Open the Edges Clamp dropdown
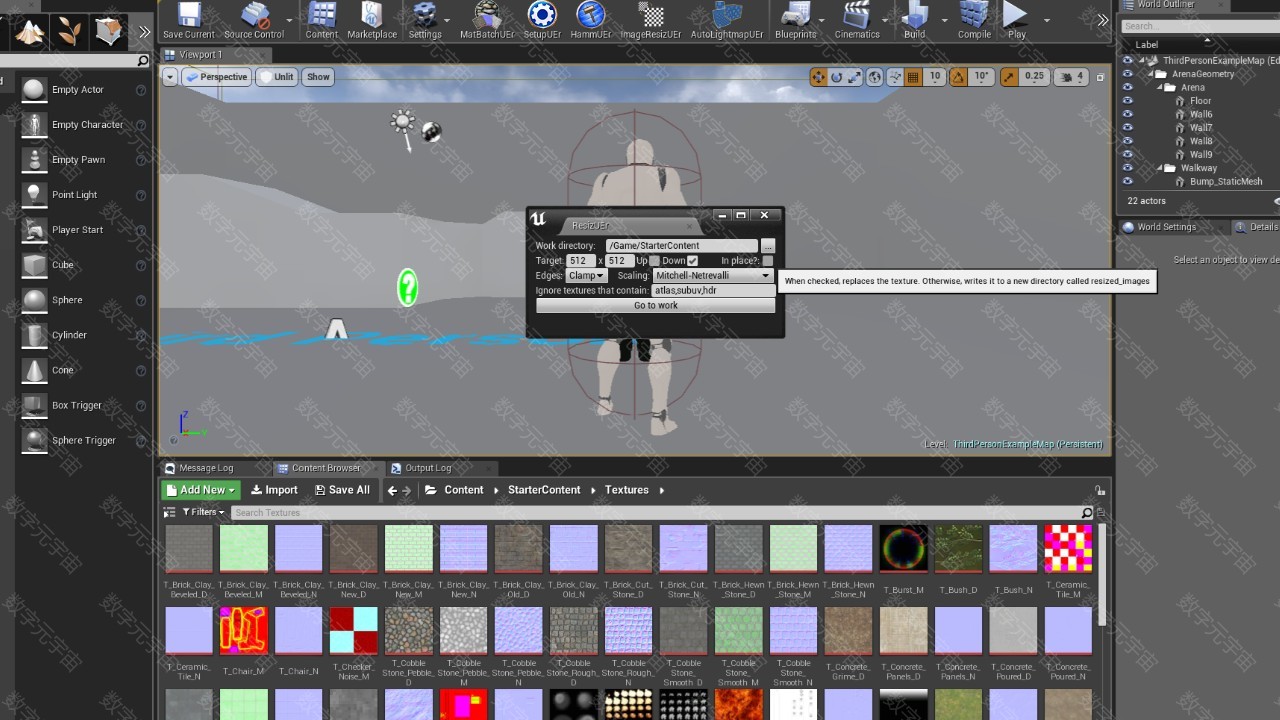 pos(586,276)
